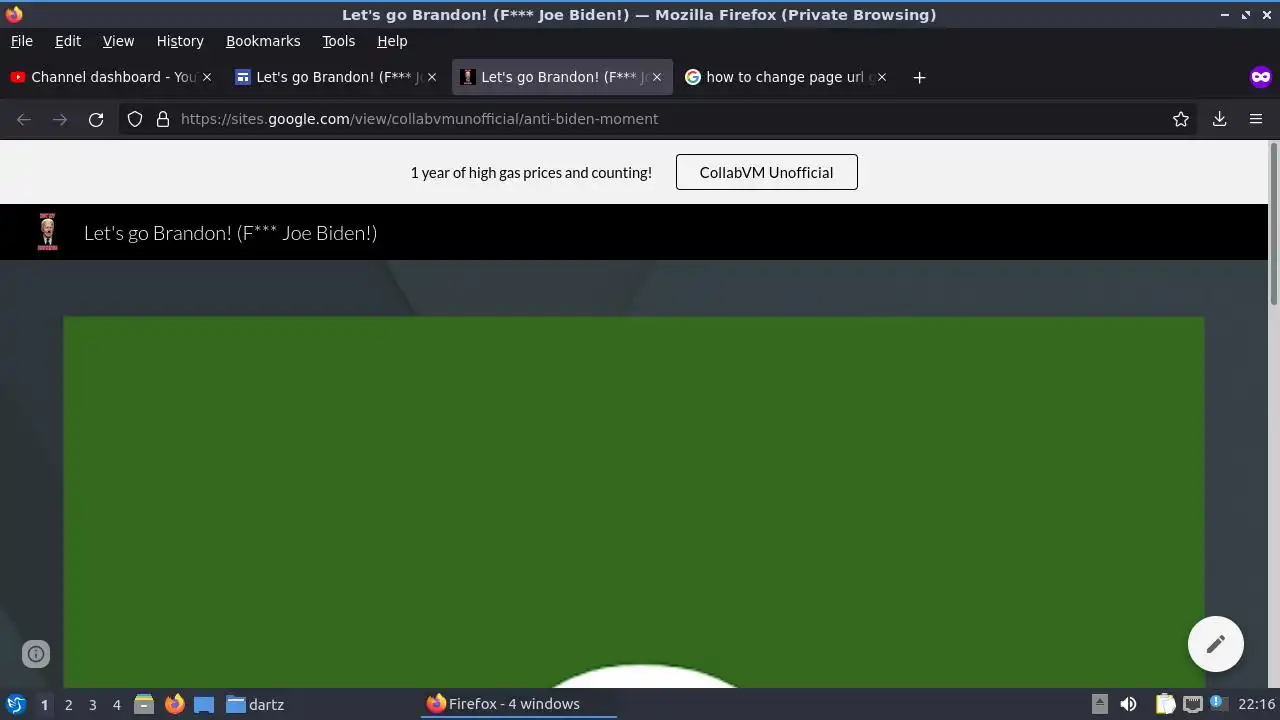The width and height of the screenshot is (1280, 720).
Task: Open the History menu
Action: (180, 41)
